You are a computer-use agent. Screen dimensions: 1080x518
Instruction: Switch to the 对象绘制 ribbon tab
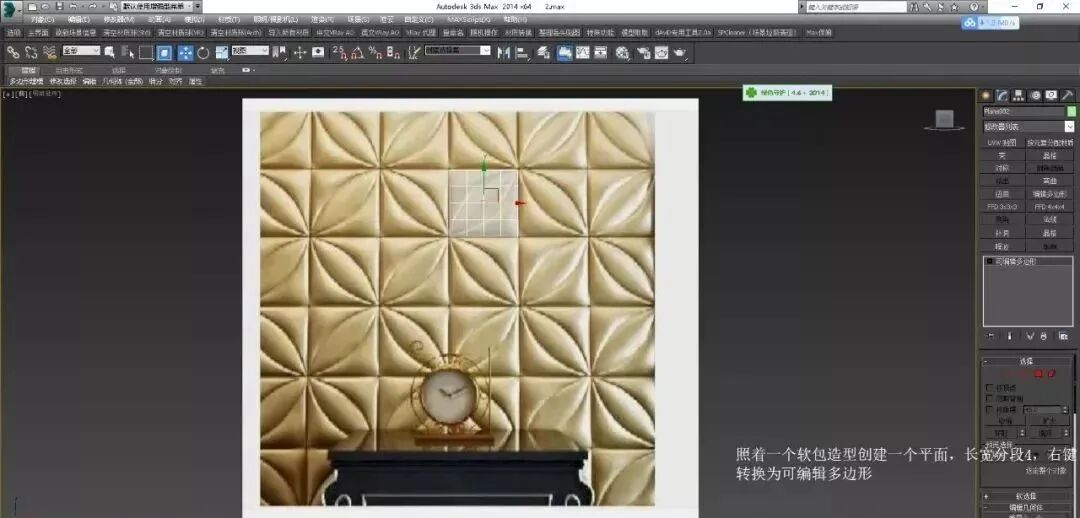(x=168, y=70)
